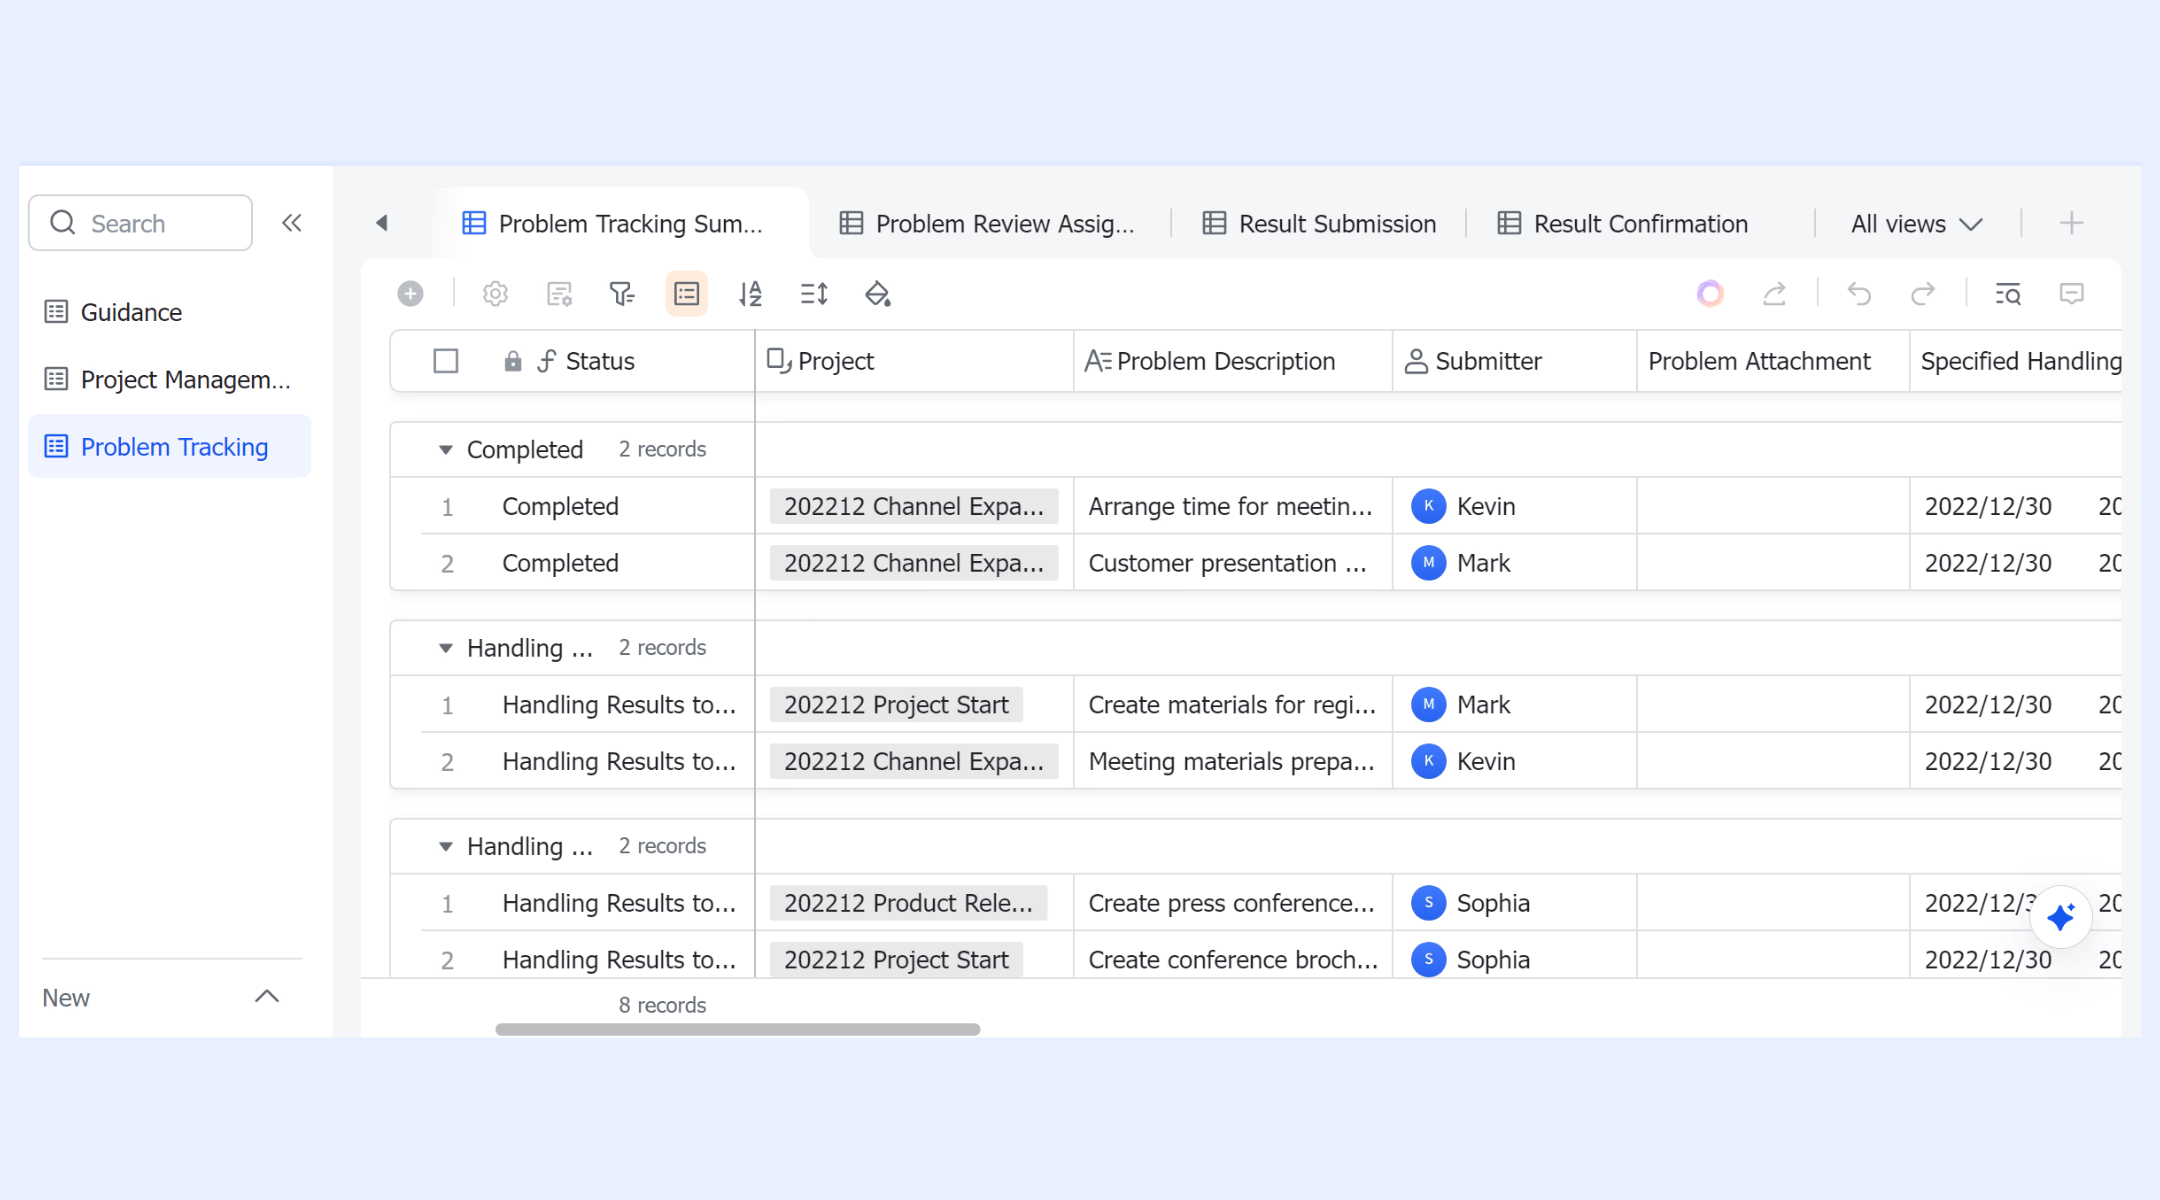Screen dimensions: 2160x1200
Task: Open the find records search icon
Action: point(2008,294)
